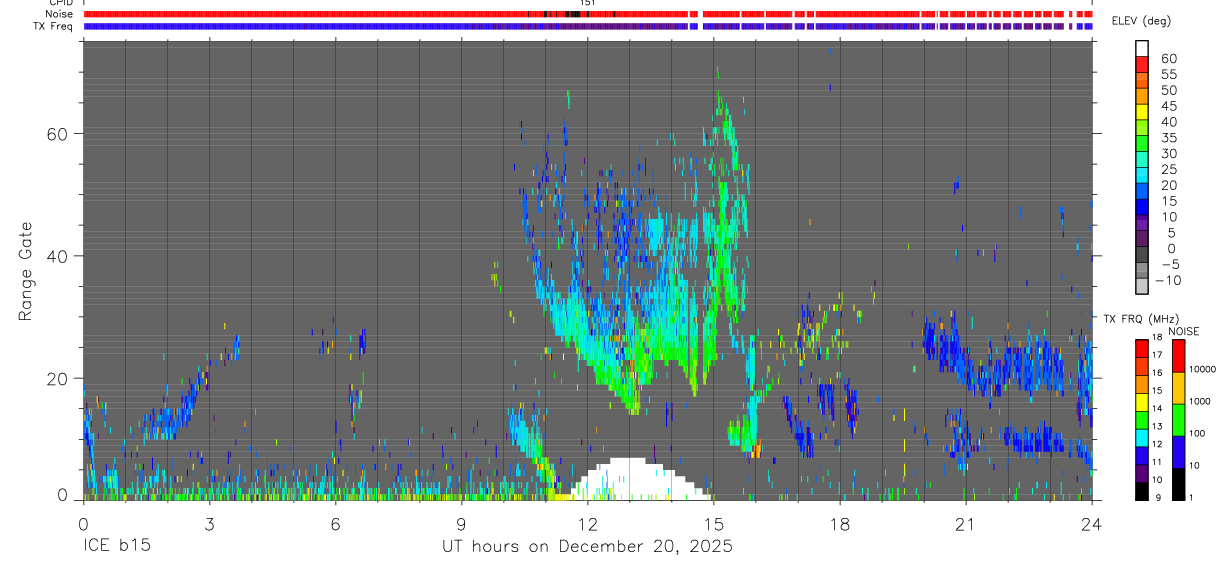Click green 13–14 MHz swatch in TX FRQ colorbar
Screen dimensions: 1228x567
tap(1142, 420)
